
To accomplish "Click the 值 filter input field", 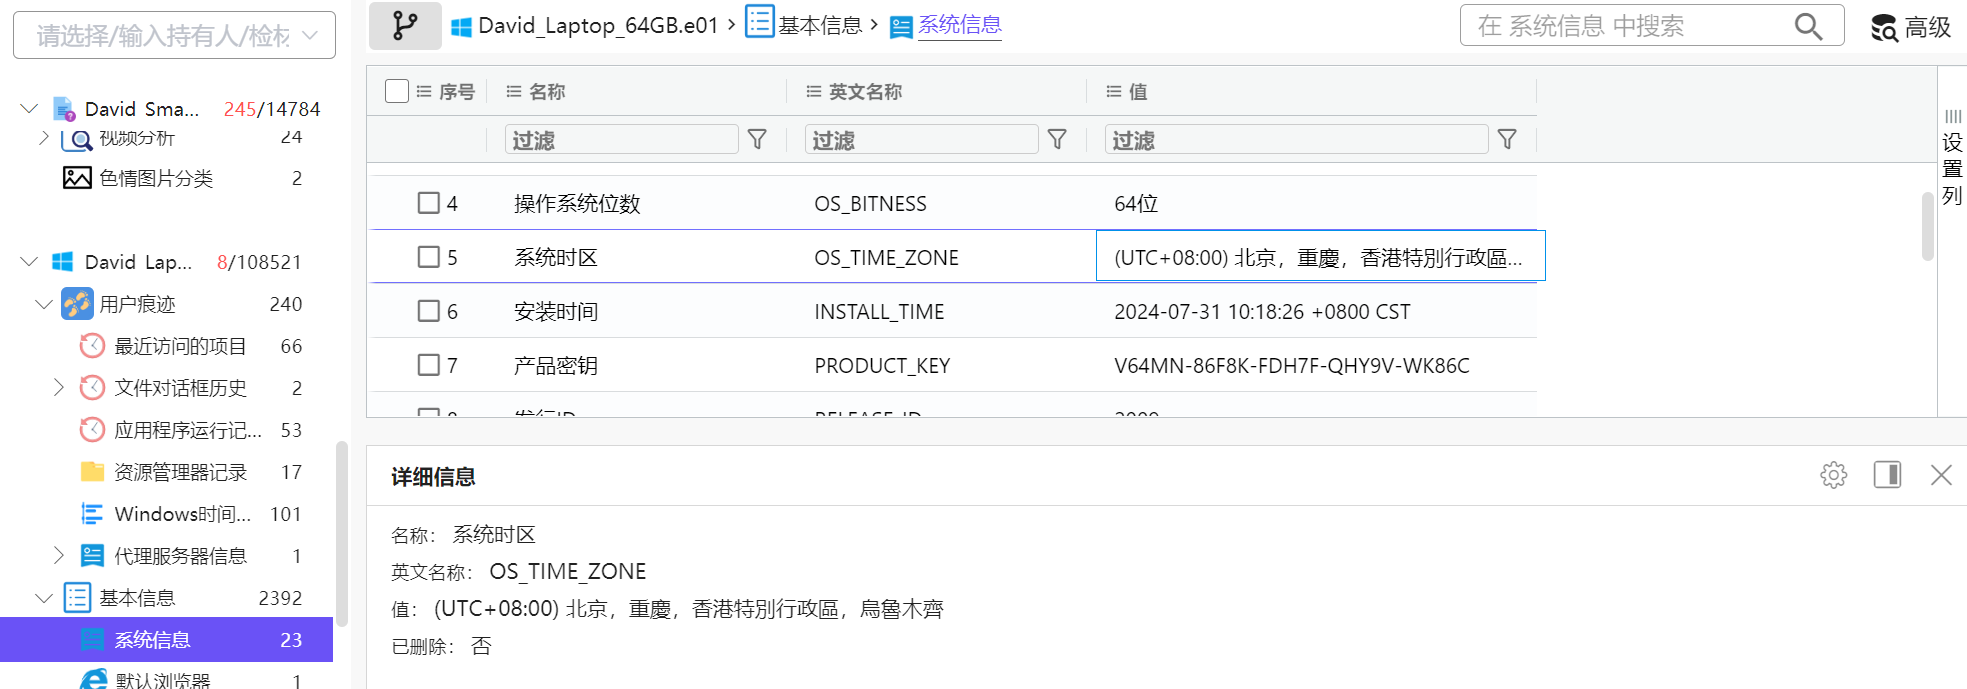I will point(1297,140).
